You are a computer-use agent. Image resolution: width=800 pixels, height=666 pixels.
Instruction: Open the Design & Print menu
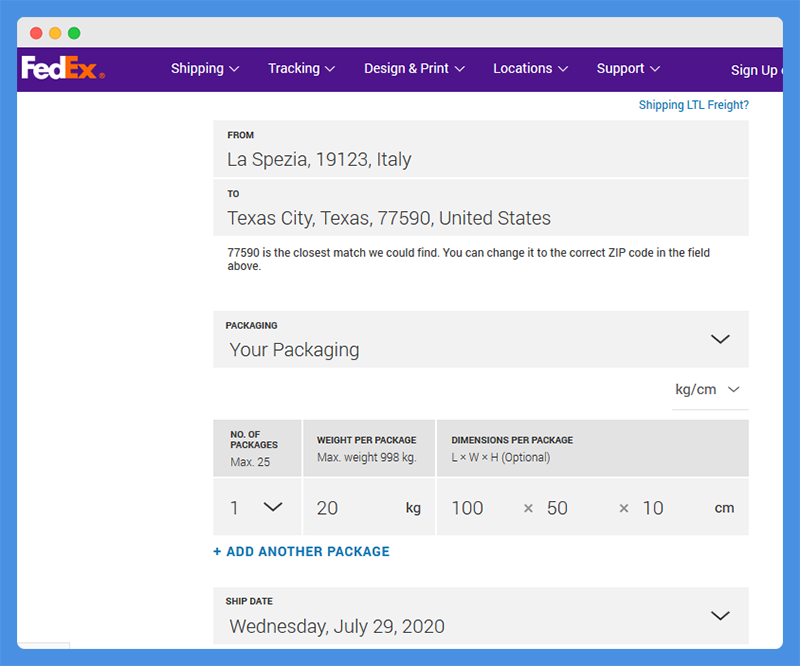coord(414,68)
